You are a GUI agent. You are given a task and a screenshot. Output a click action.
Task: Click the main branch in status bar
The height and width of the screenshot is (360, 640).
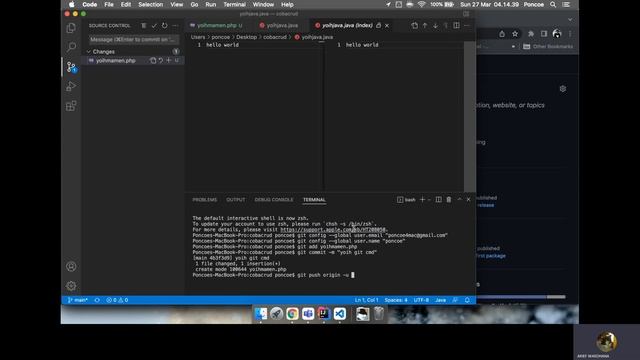[x=78, y=300]
